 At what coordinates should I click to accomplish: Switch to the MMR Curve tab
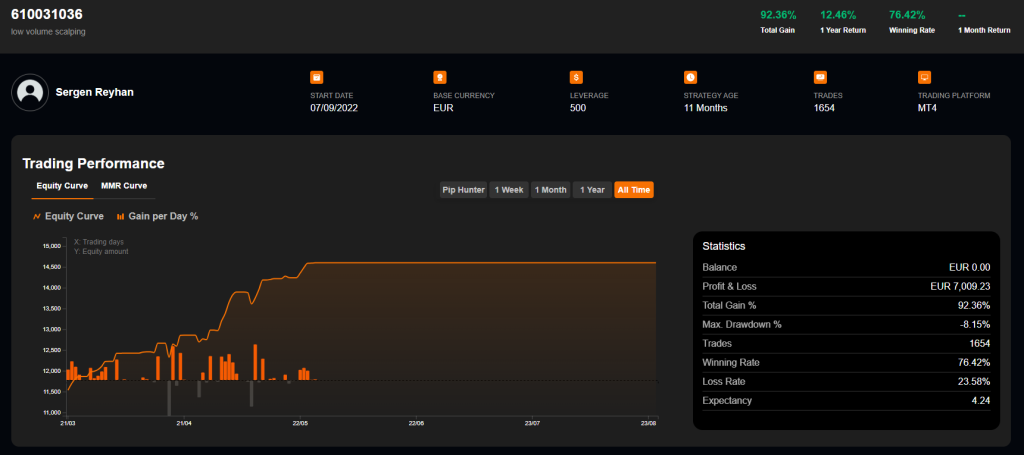pos(124,186)
